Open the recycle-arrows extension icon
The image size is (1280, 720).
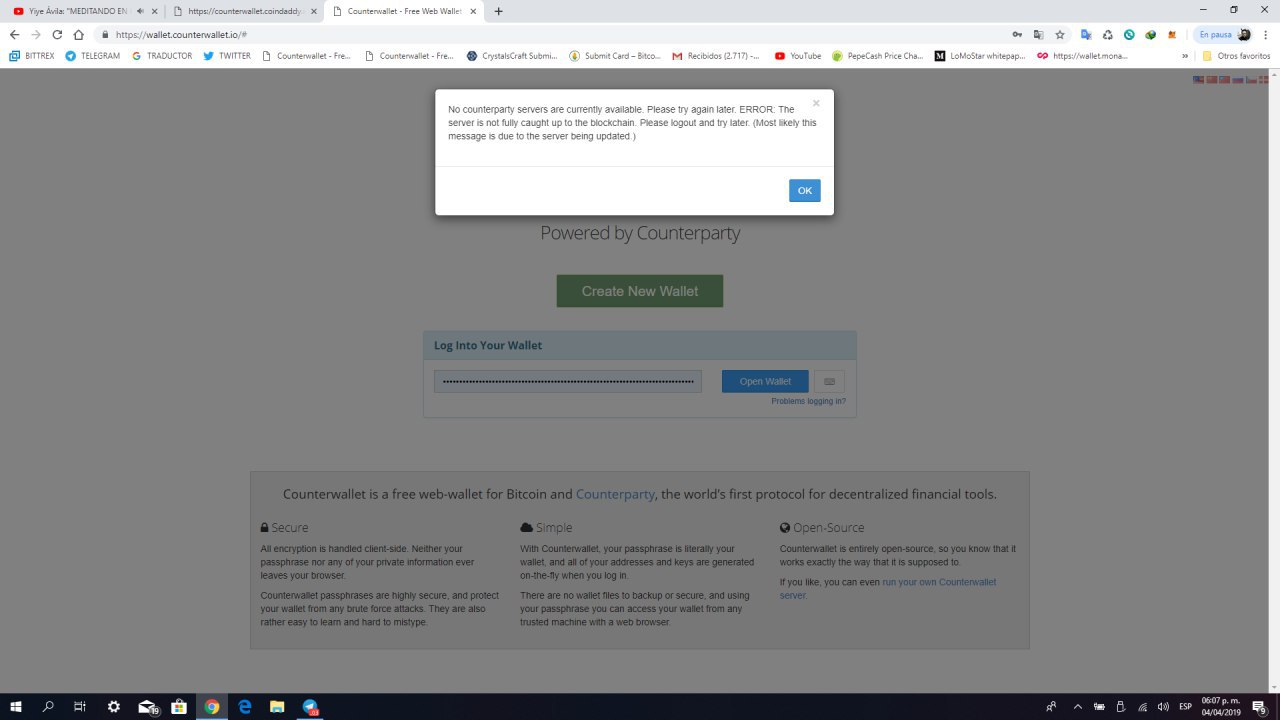pos(1107,34)
